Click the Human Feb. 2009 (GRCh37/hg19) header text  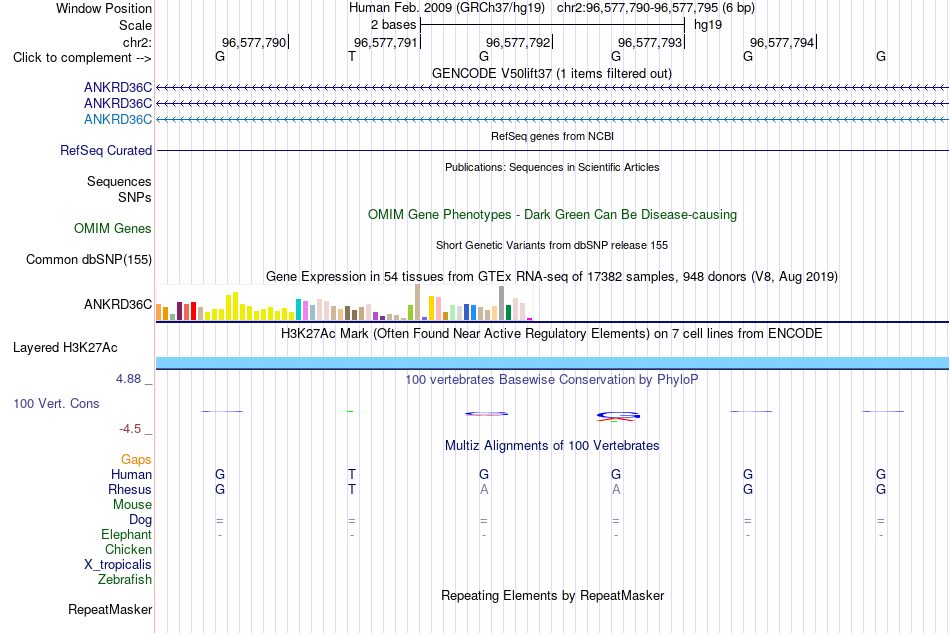pyautogui.click(x=447, y=8)
